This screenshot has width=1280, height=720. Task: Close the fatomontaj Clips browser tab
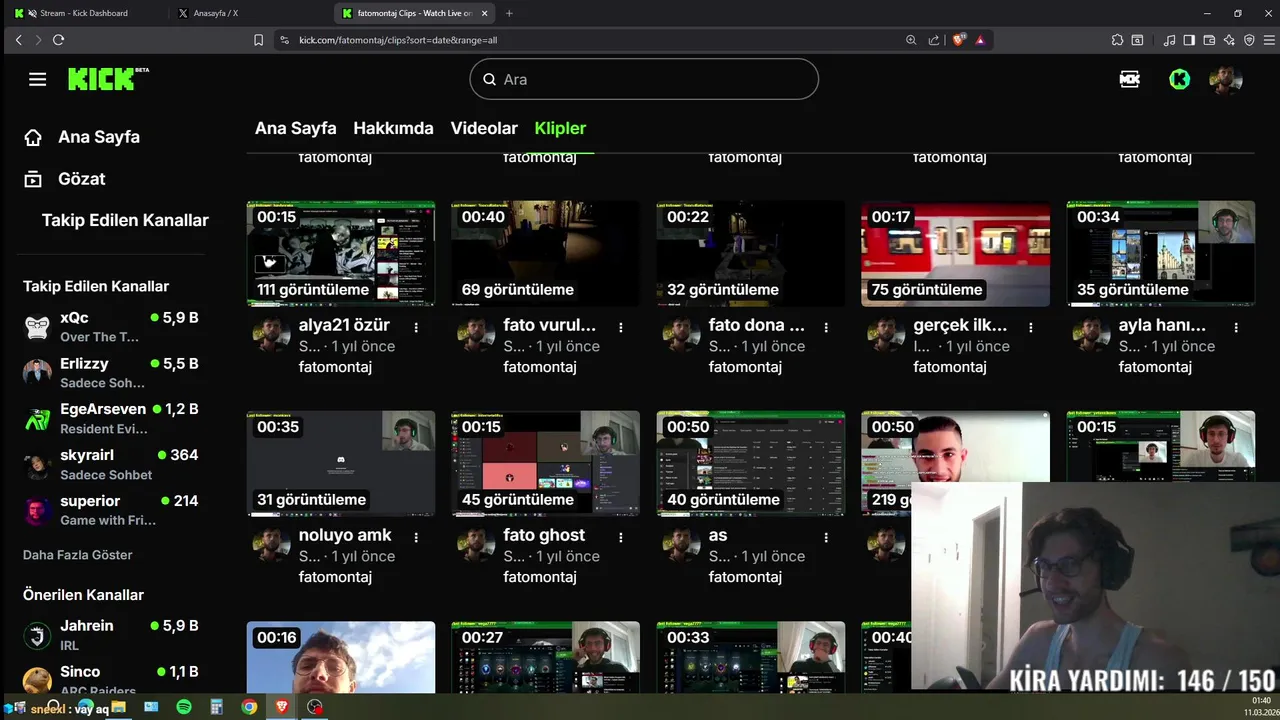[485, 13]
